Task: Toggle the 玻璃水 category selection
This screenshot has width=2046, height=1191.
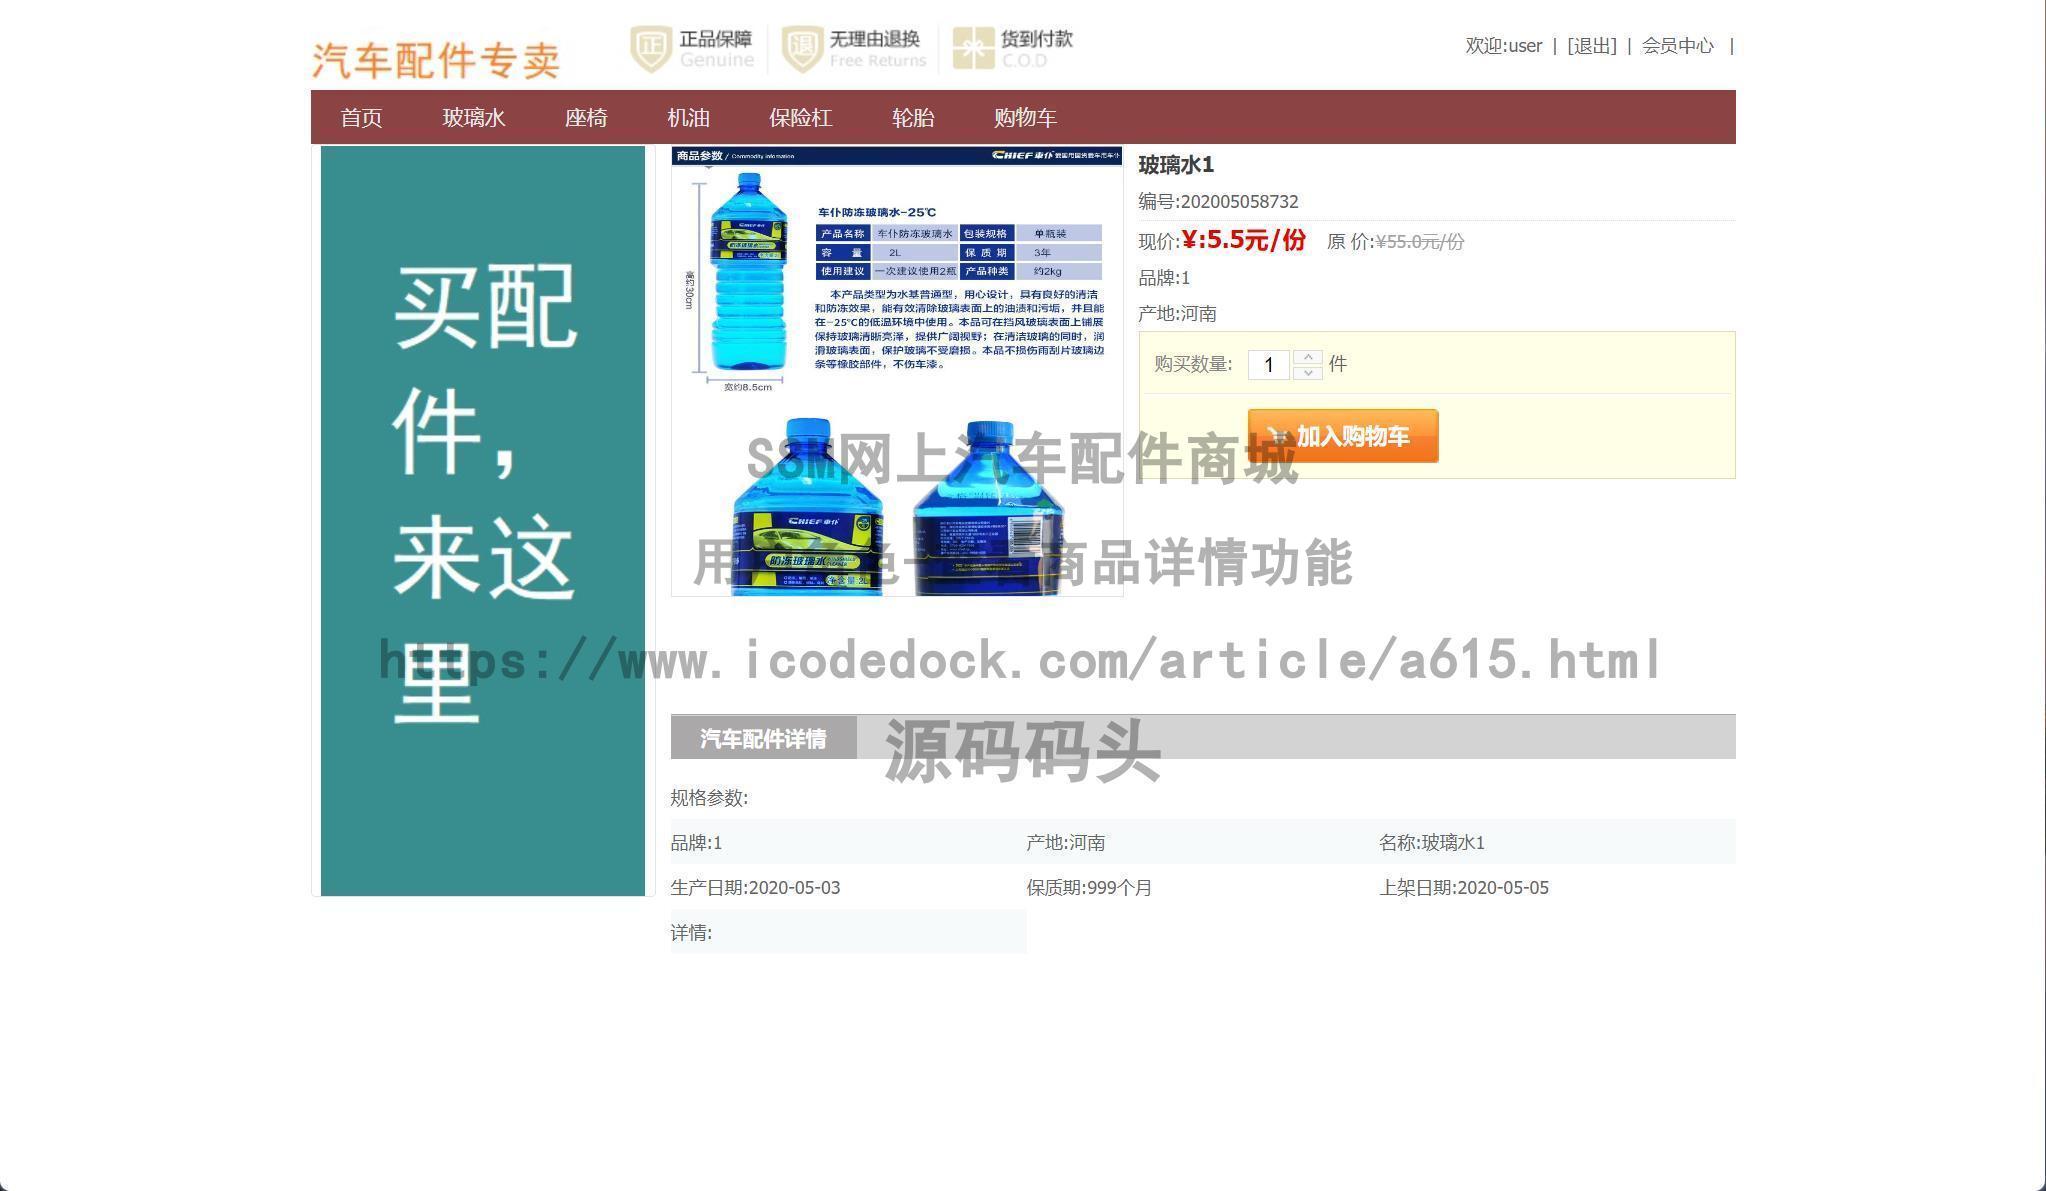Action: click(x=474, y=117)
